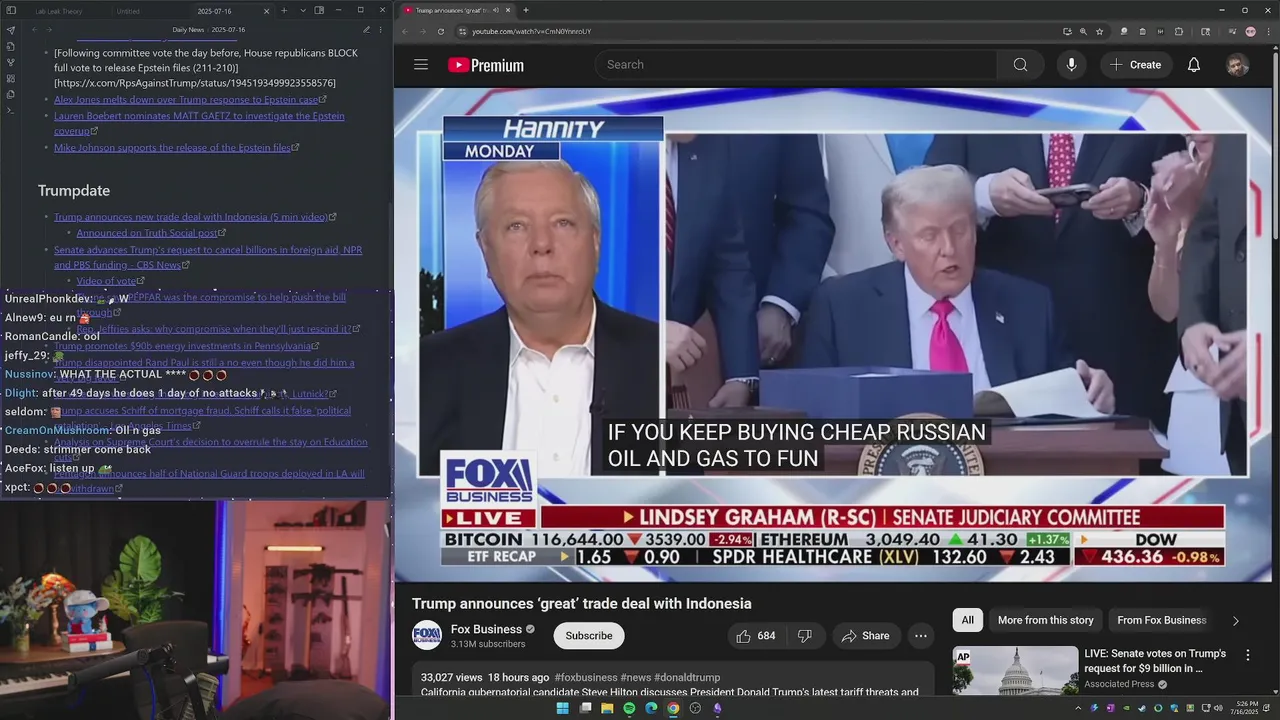
Task: Open Alex Jones melts down link
Action: tap(186, 100)
